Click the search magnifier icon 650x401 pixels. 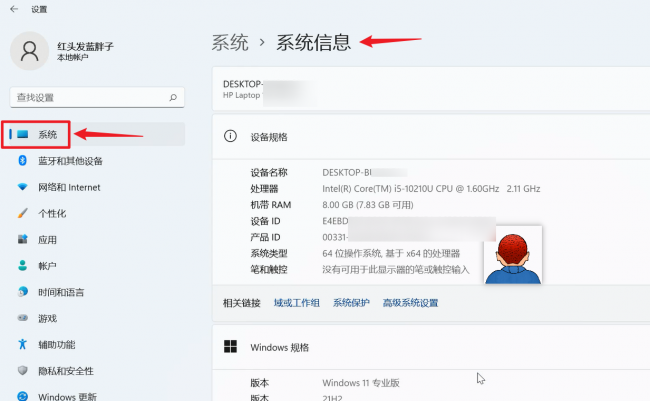pos(173,97)
